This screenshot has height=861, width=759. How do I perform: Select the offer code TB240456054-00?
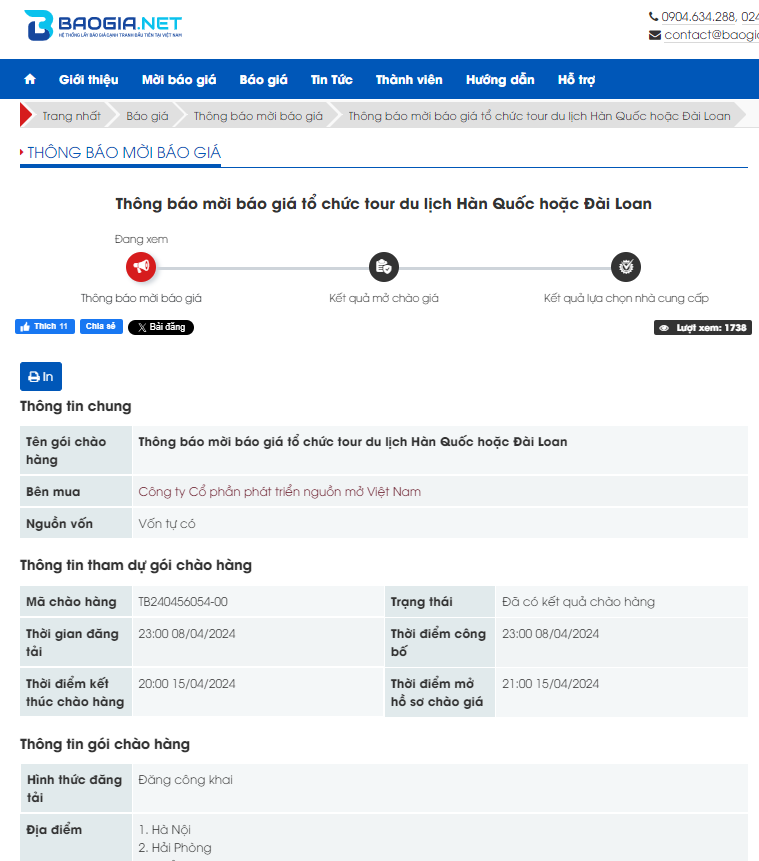pyautogui.click(x=183, y=602)
